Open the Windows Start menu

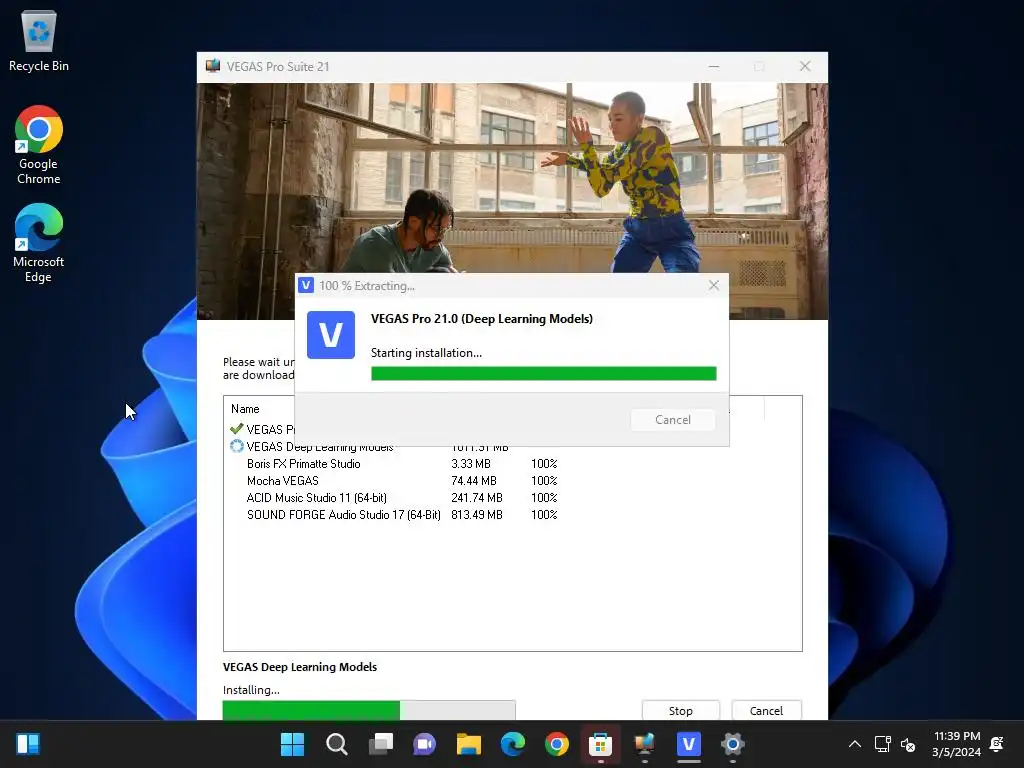coord(292,744)
